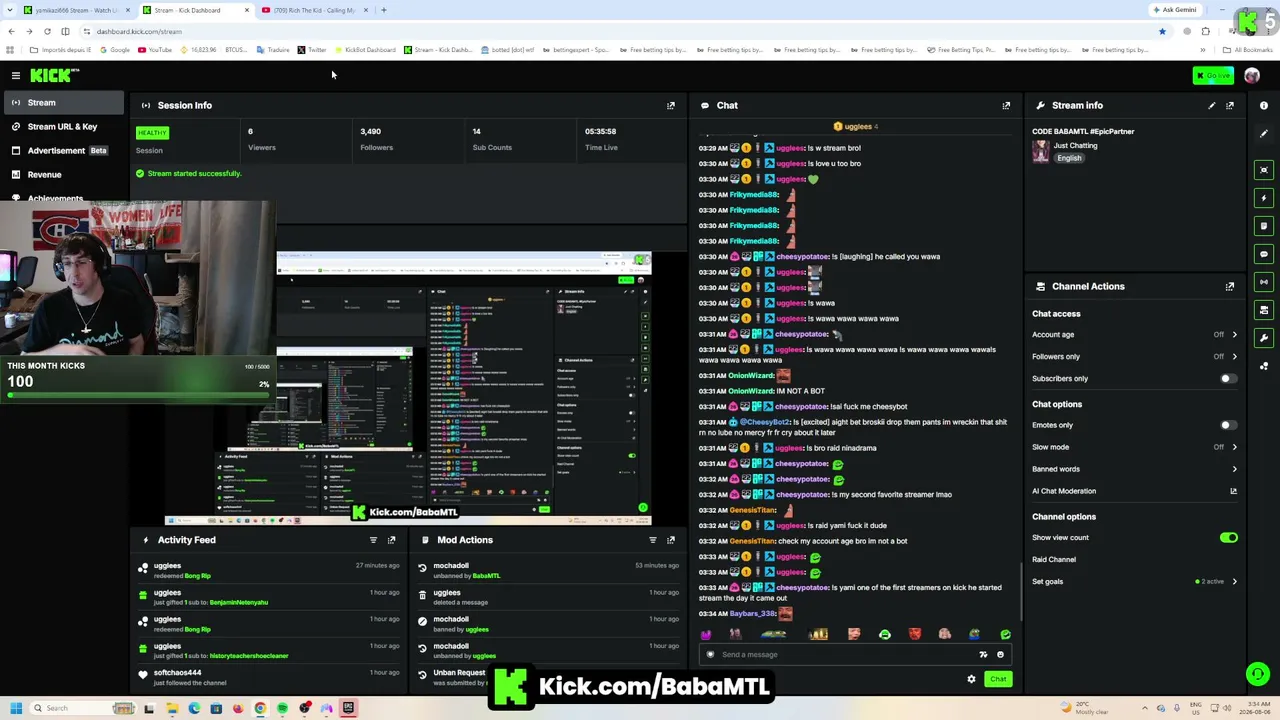Pop out the Session Info panel
Image resolution: width=1280 pixels, height=720 pixels.
pos(671,105)
